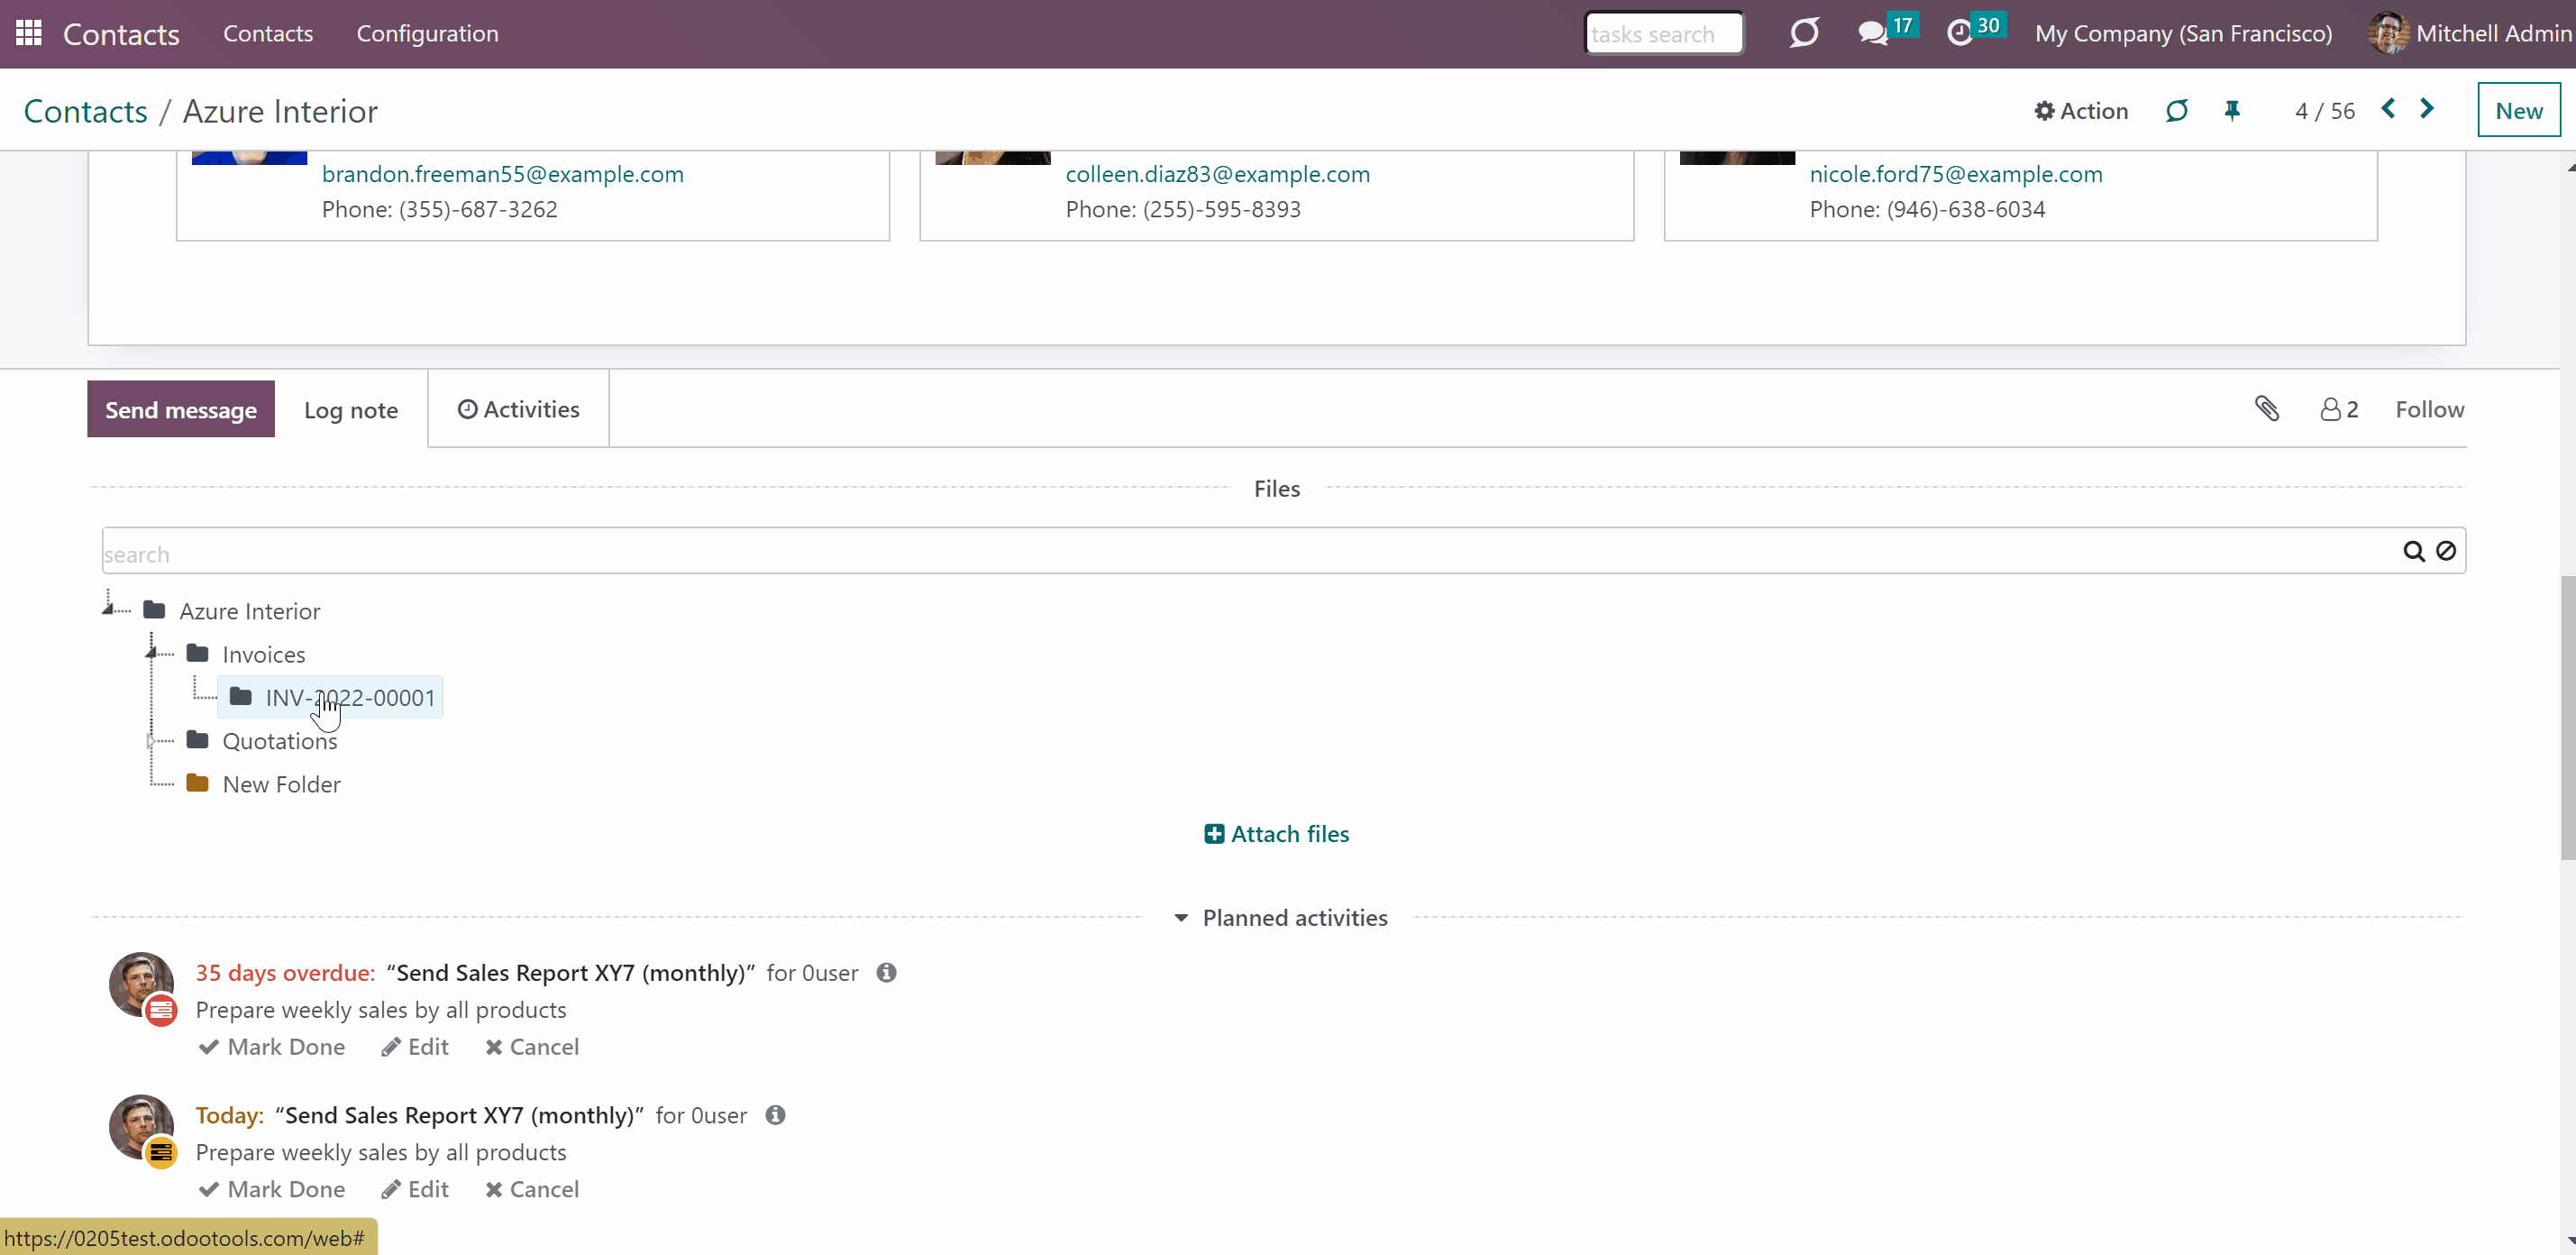Click the search magnifier in Files
Viewport: 2576px width, 1255px height.
[2413, 551]
